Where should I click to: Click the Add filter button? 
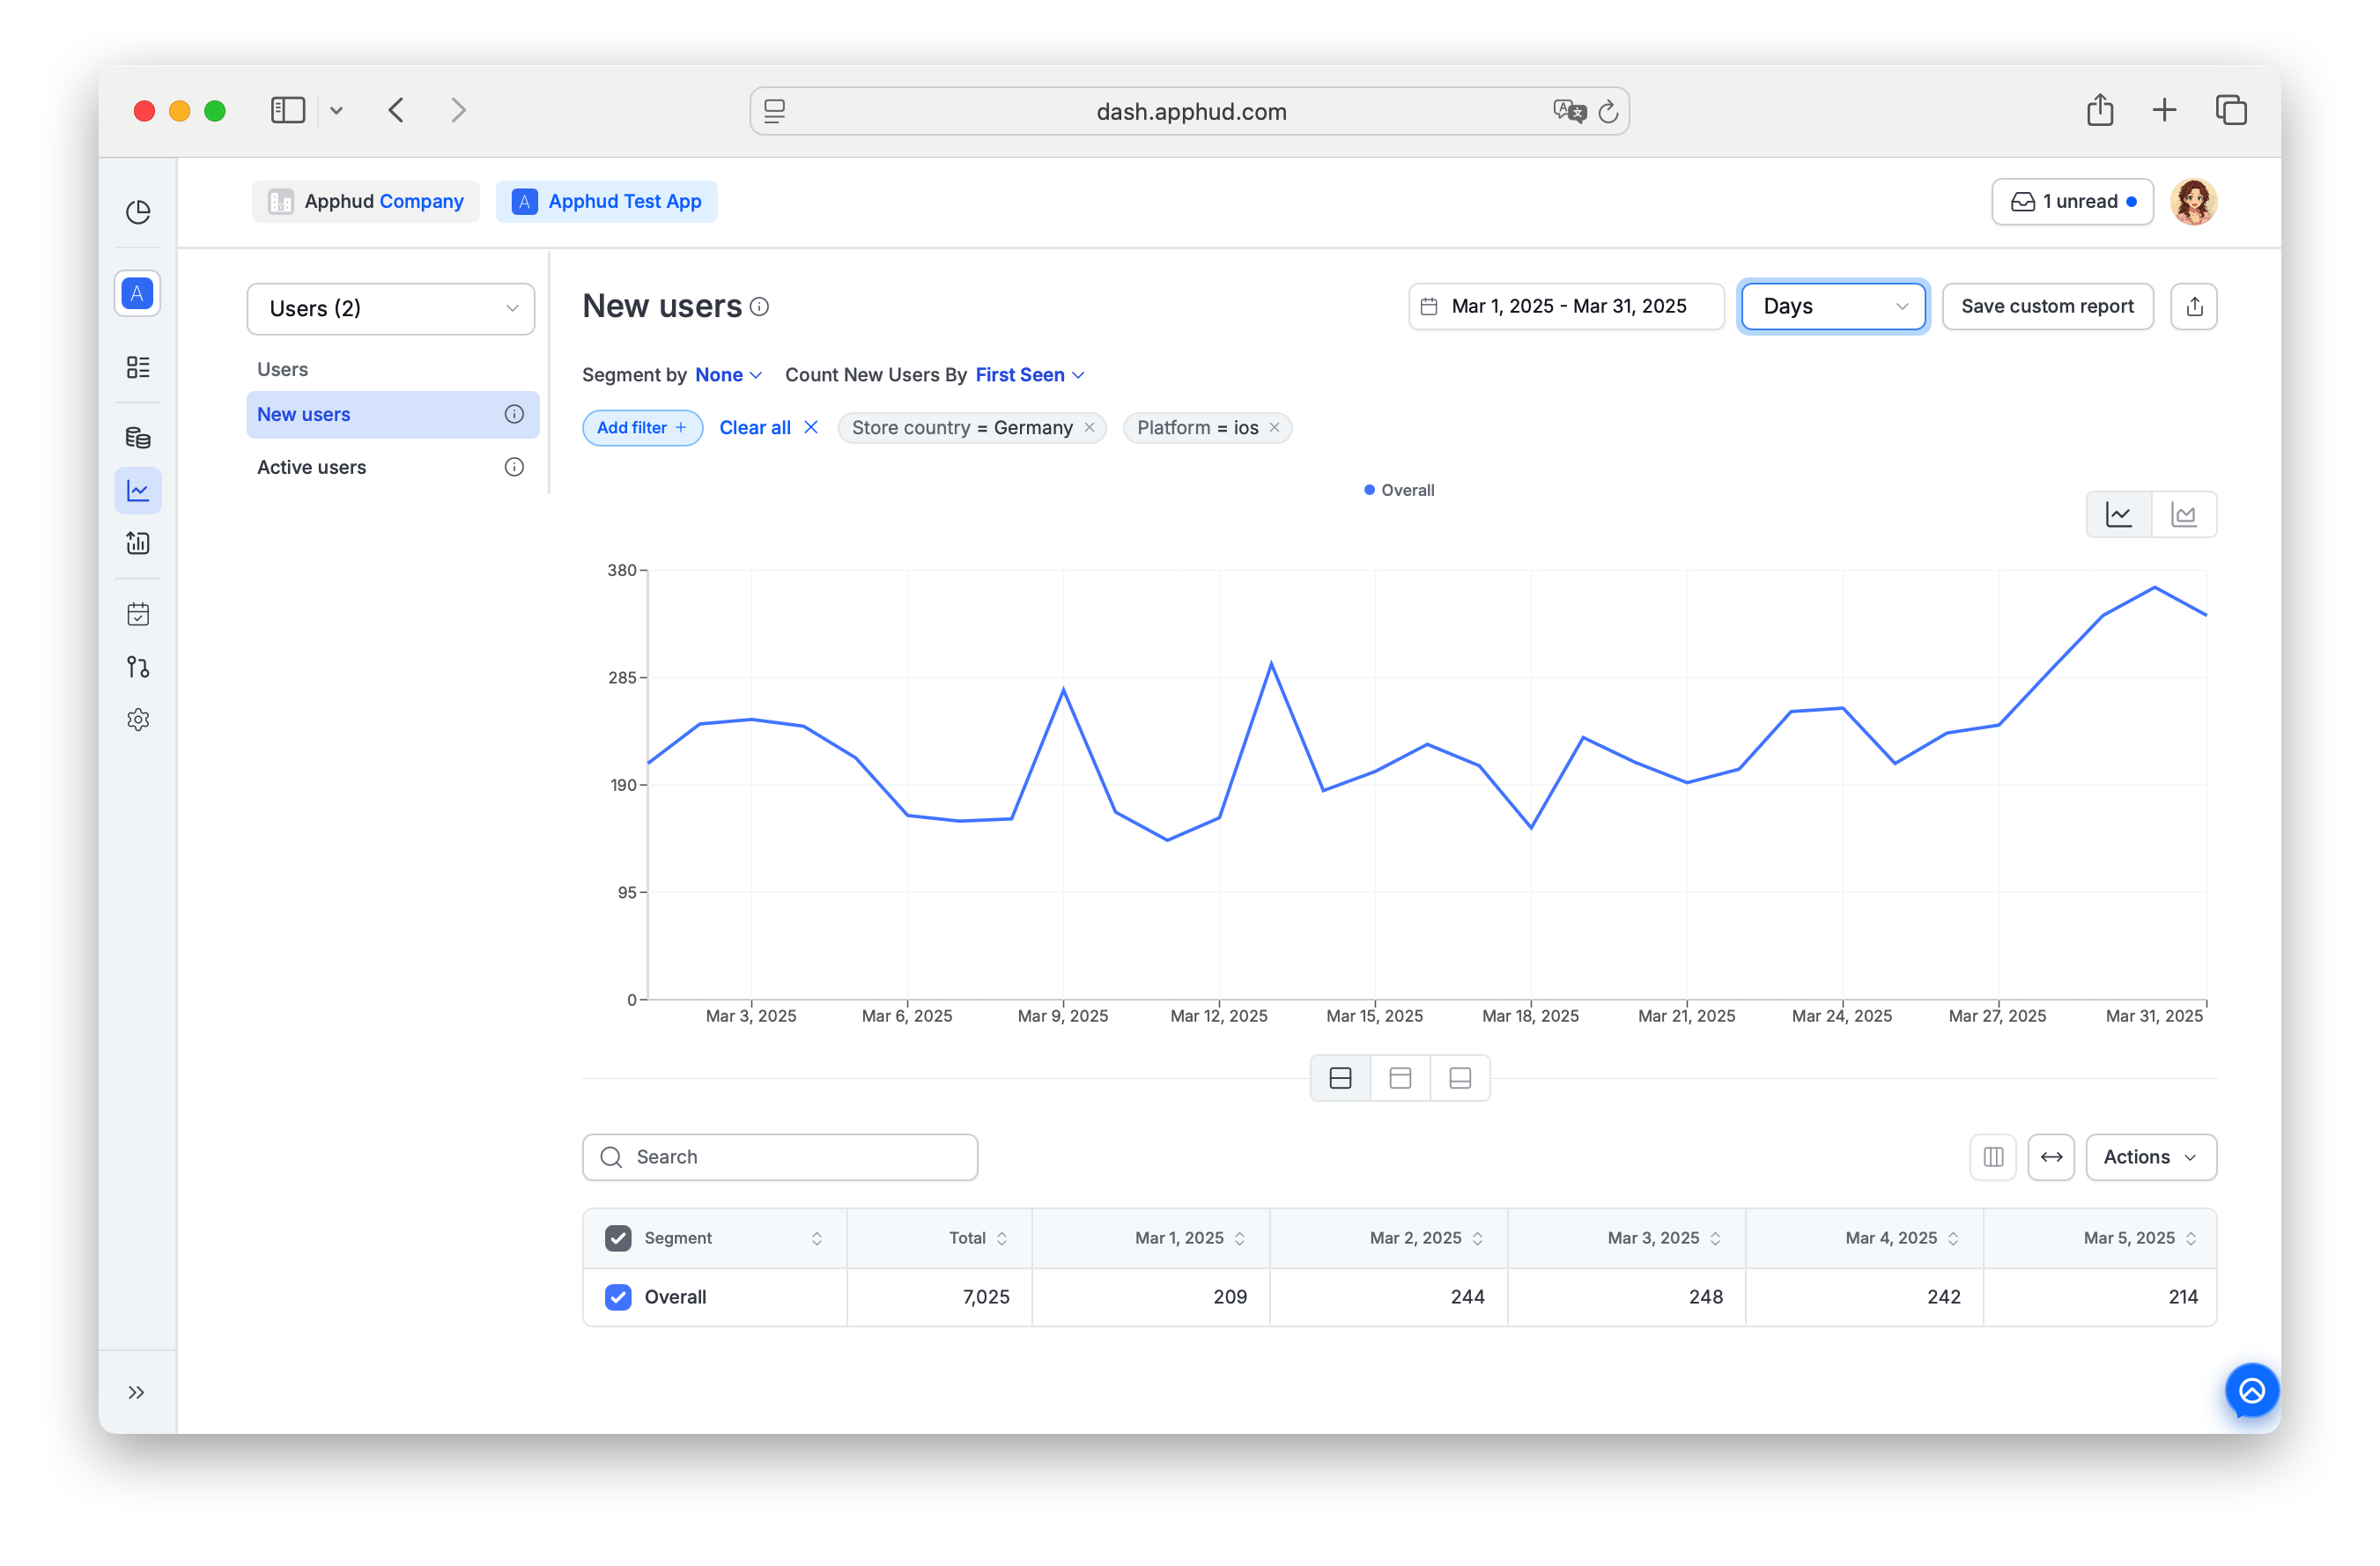click(x=642, y=428)
